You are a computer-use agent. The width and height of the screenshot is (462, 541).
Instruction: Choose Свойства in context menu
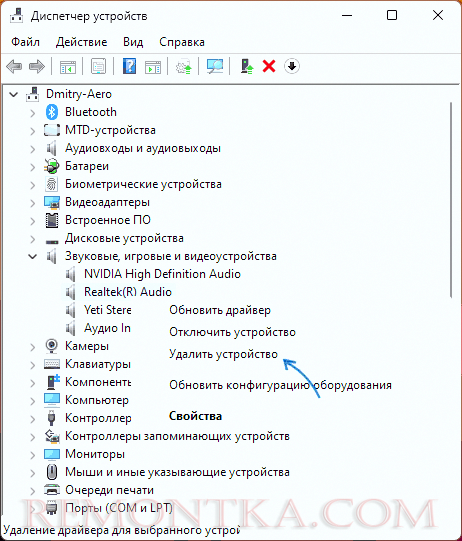coord(195,416)
